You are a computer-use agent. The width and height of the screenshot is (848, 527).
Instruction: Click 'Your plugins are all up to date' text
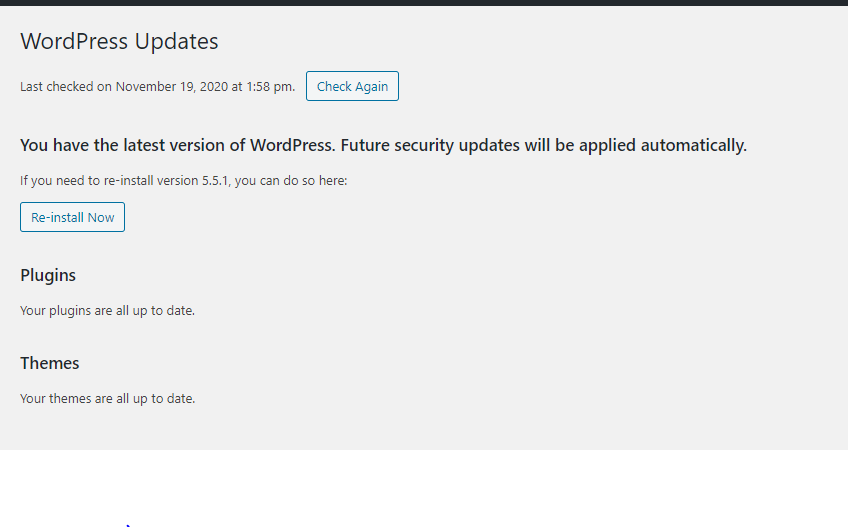click(x=107, y=311)
